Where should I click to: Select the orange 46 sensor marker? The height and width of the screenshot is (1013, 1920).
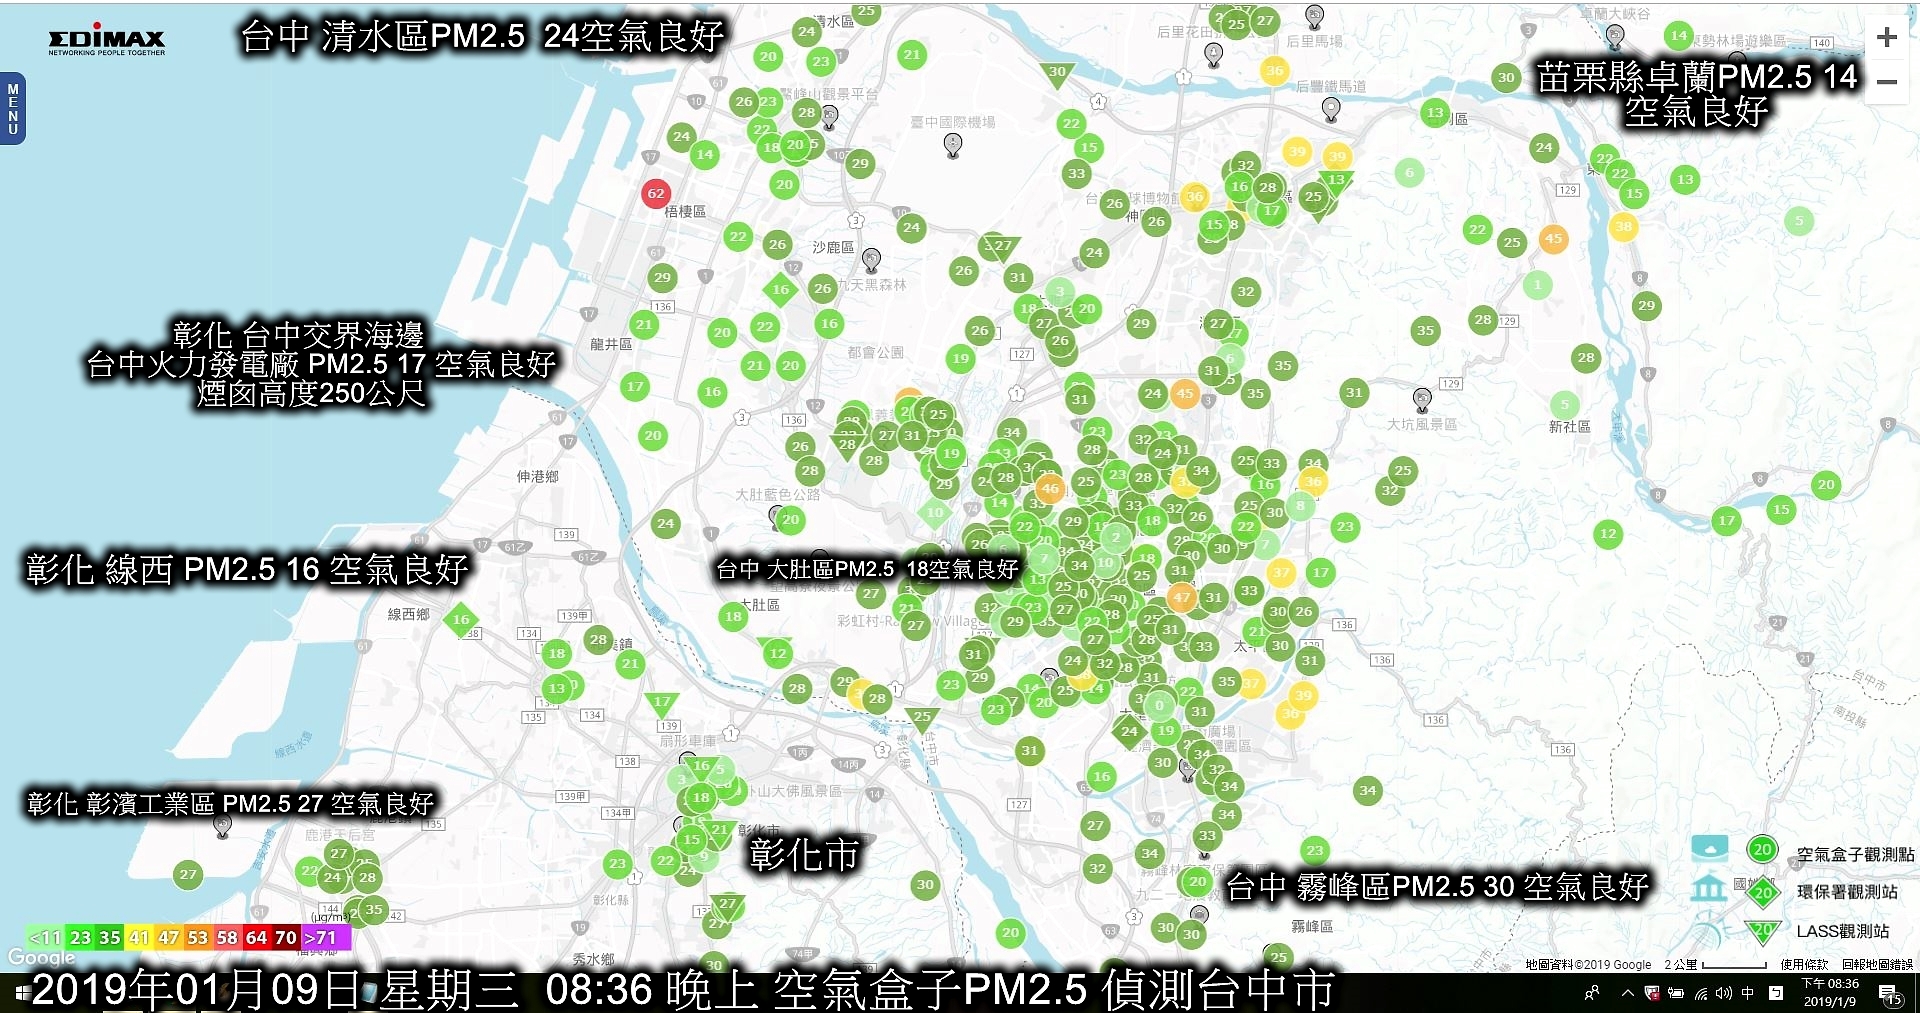click(x=1049, y=489)
